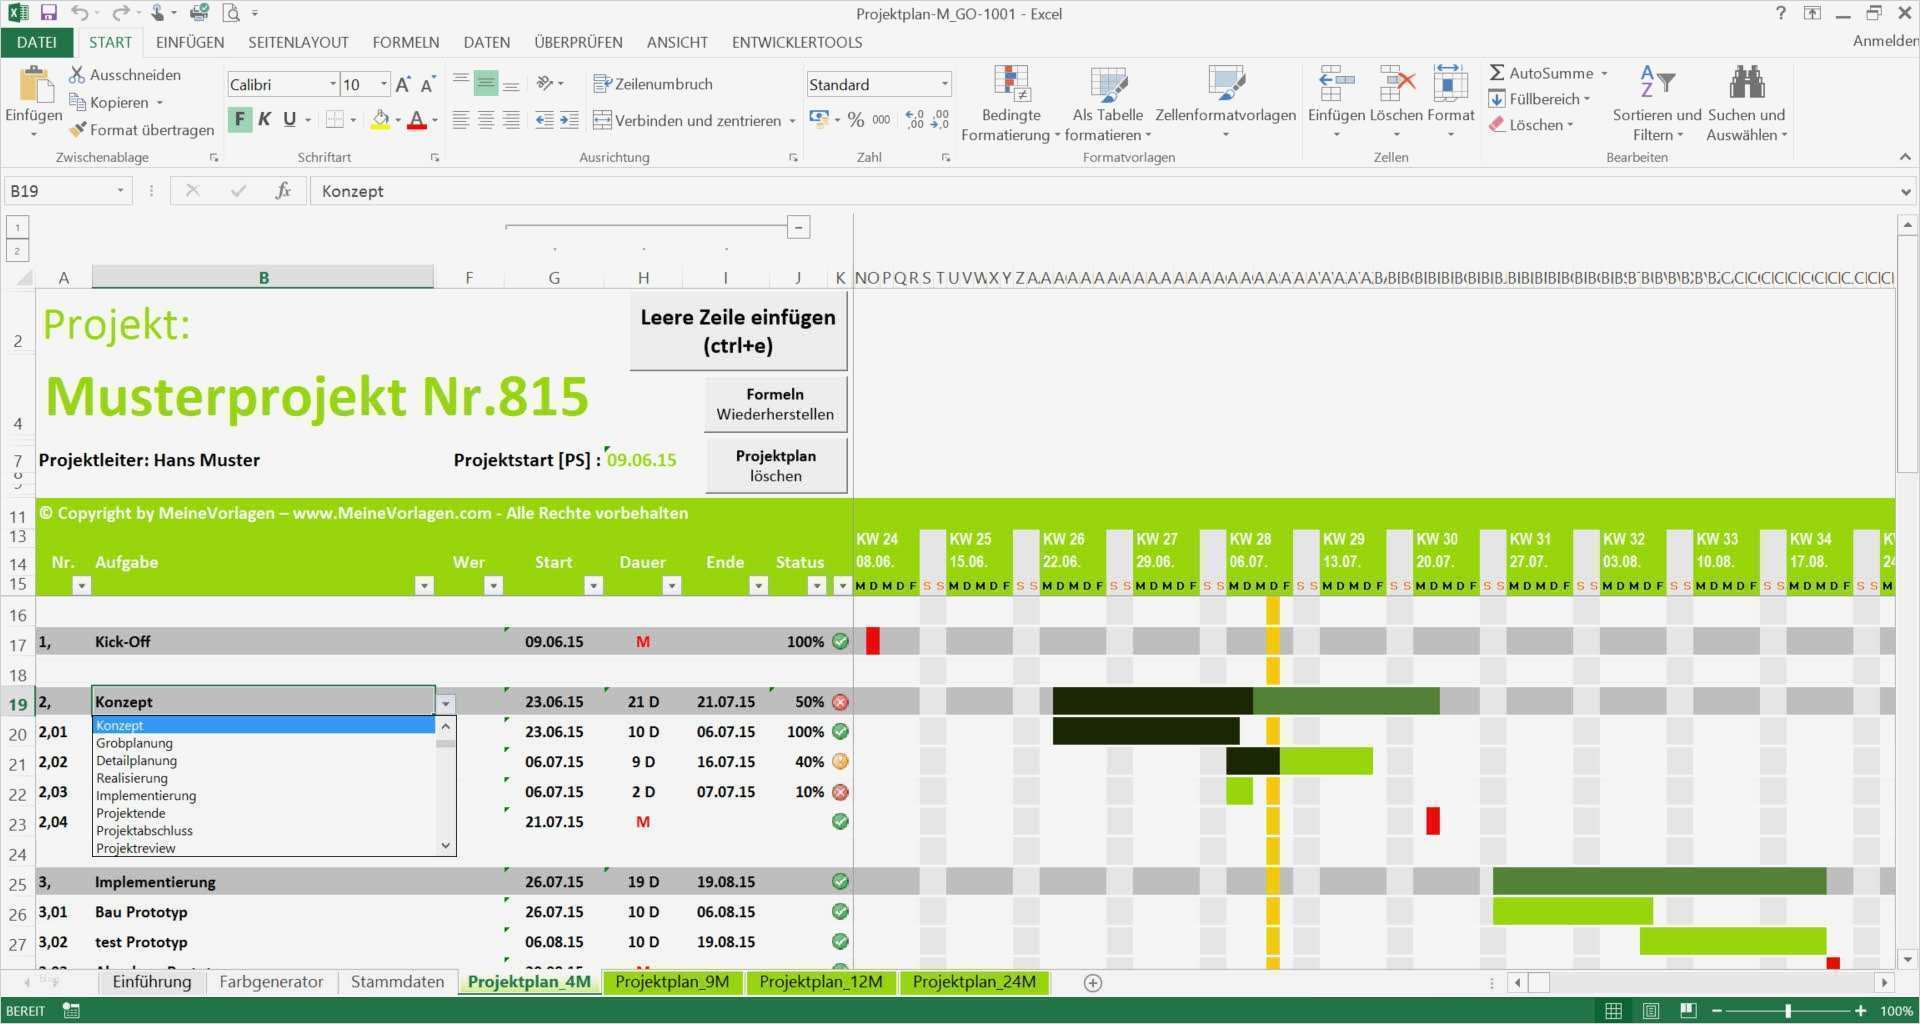Open the Calibri font name dropdown
Screen dimensions: 1920x1024
[333, 84]
